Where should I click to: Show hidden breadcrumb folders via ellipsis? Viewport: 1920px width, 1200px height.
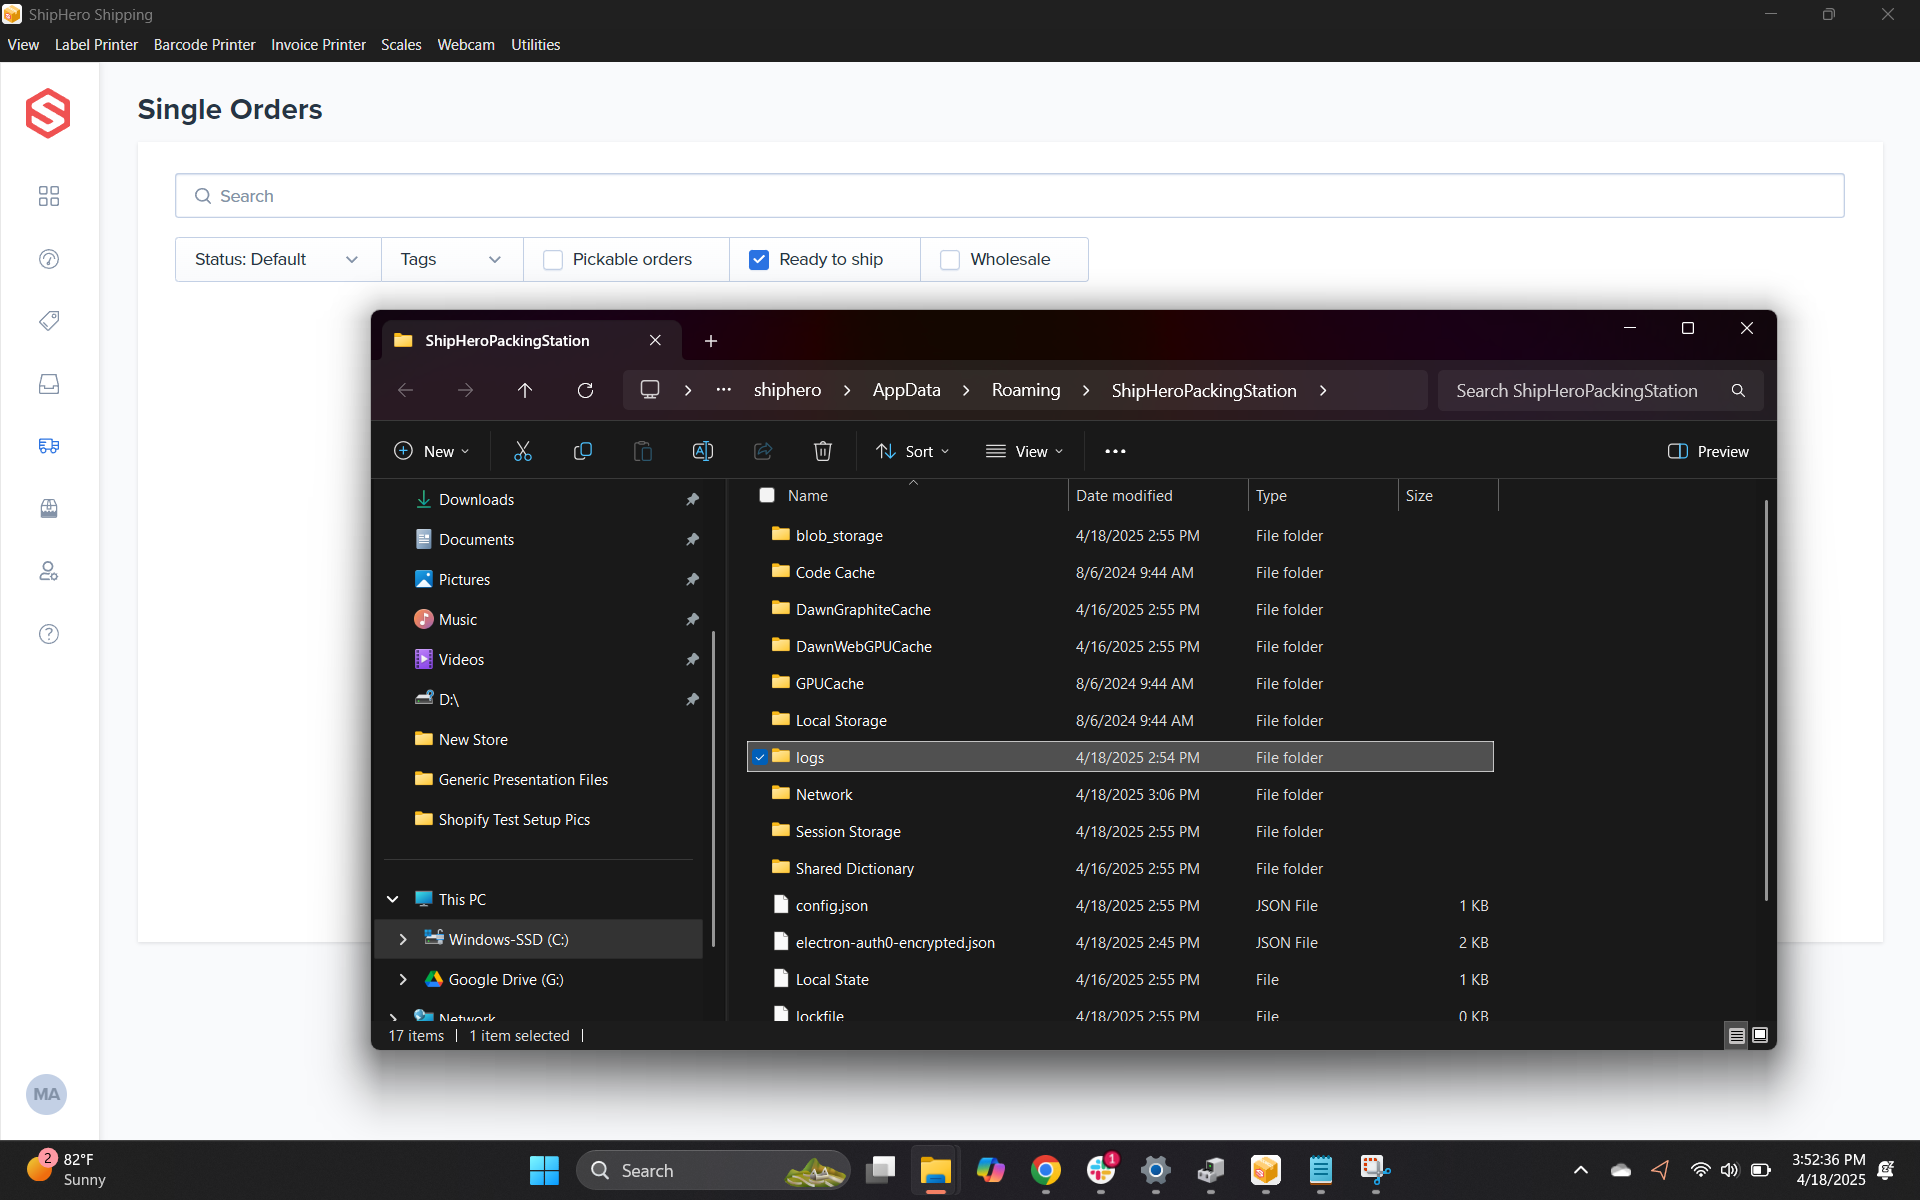coord(723,390)
